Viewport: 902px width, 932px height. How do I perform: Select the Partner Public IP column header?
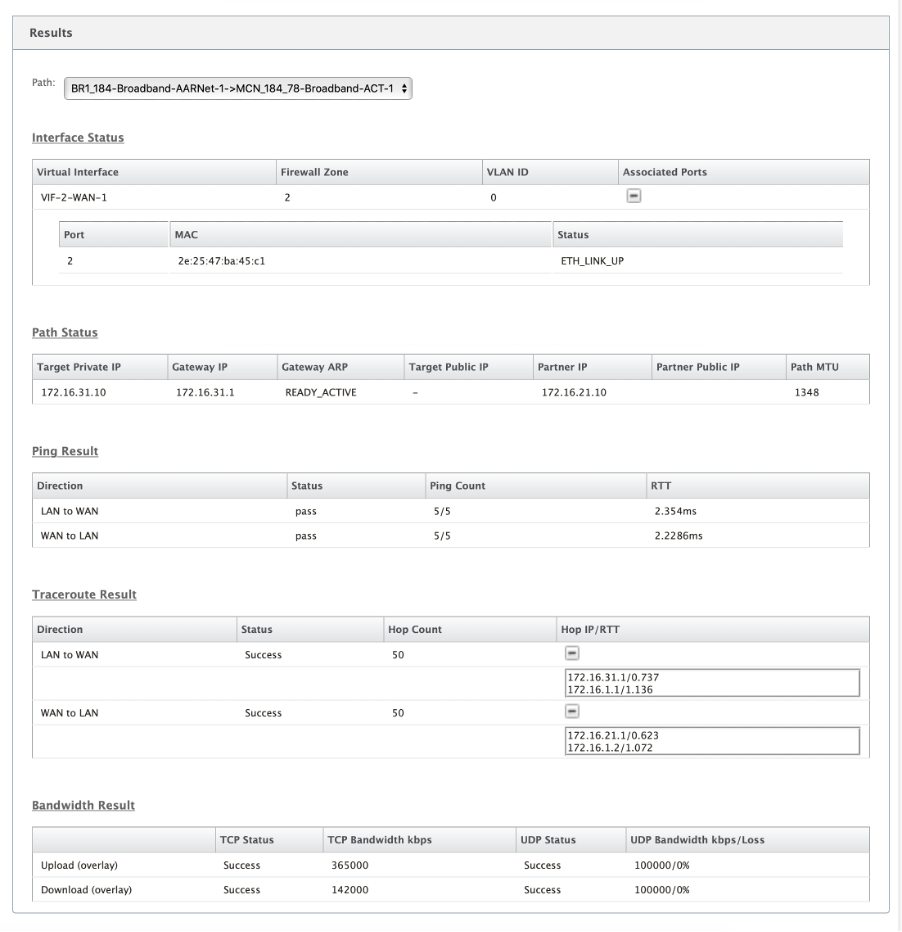coord(719,367)
